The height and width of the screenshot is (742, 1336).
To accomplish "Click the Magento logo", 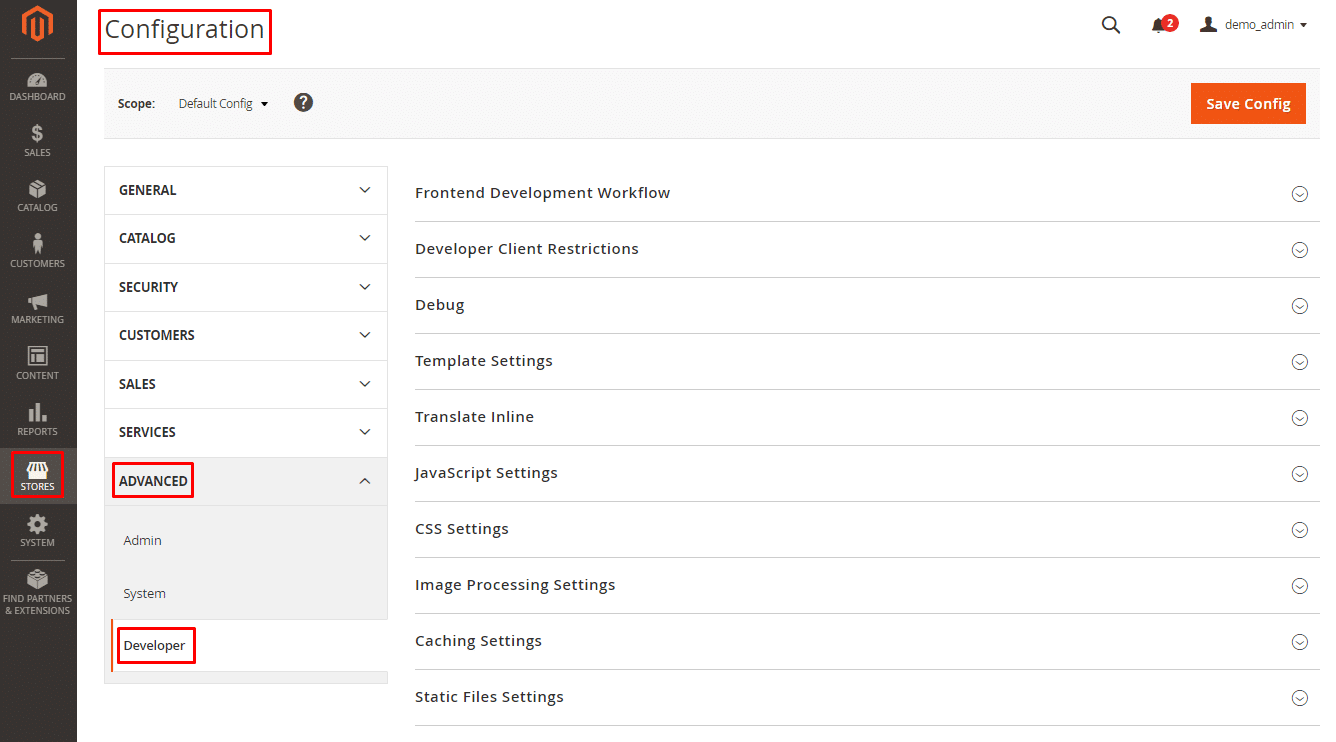I will tap(38, 25).
